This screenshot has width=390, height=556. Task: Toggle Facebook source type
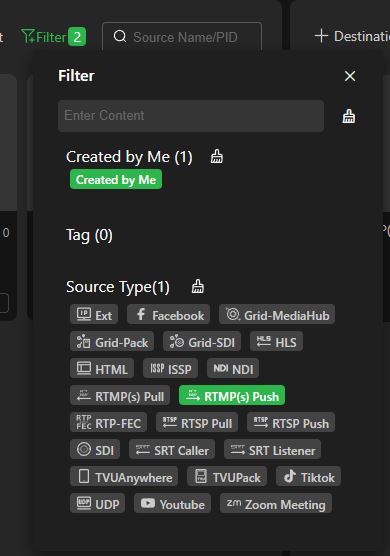point(169,315)
